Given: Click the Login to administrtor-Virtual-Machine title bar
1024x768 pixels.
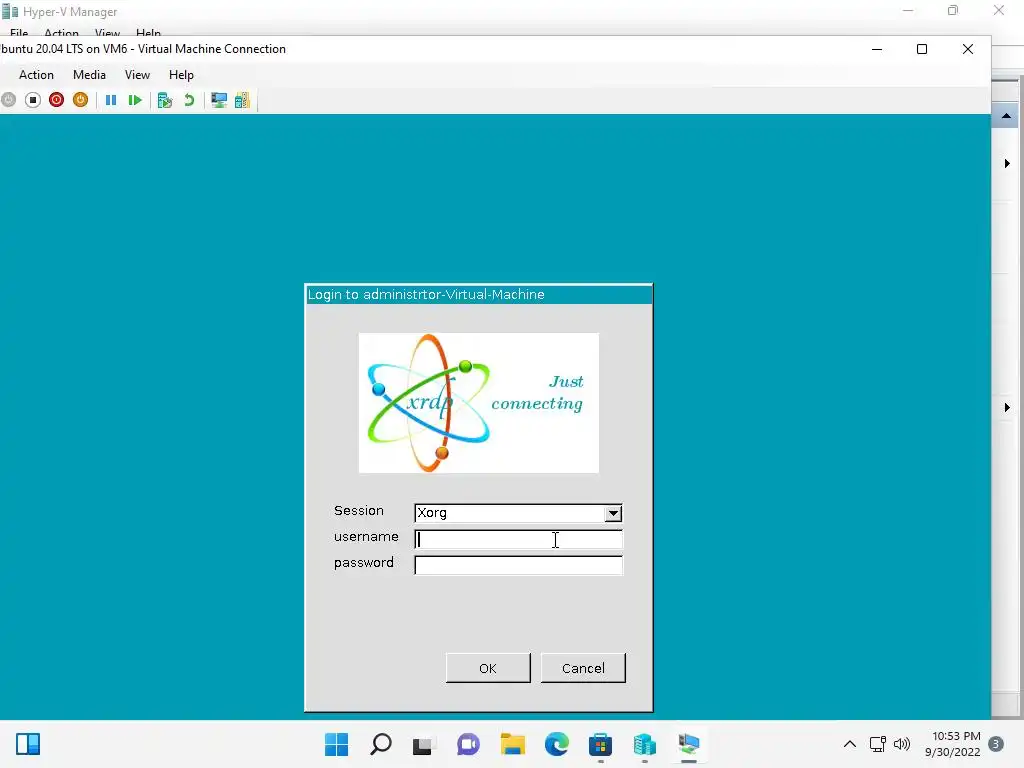Looking at the screenshot, I should point(479,295).
